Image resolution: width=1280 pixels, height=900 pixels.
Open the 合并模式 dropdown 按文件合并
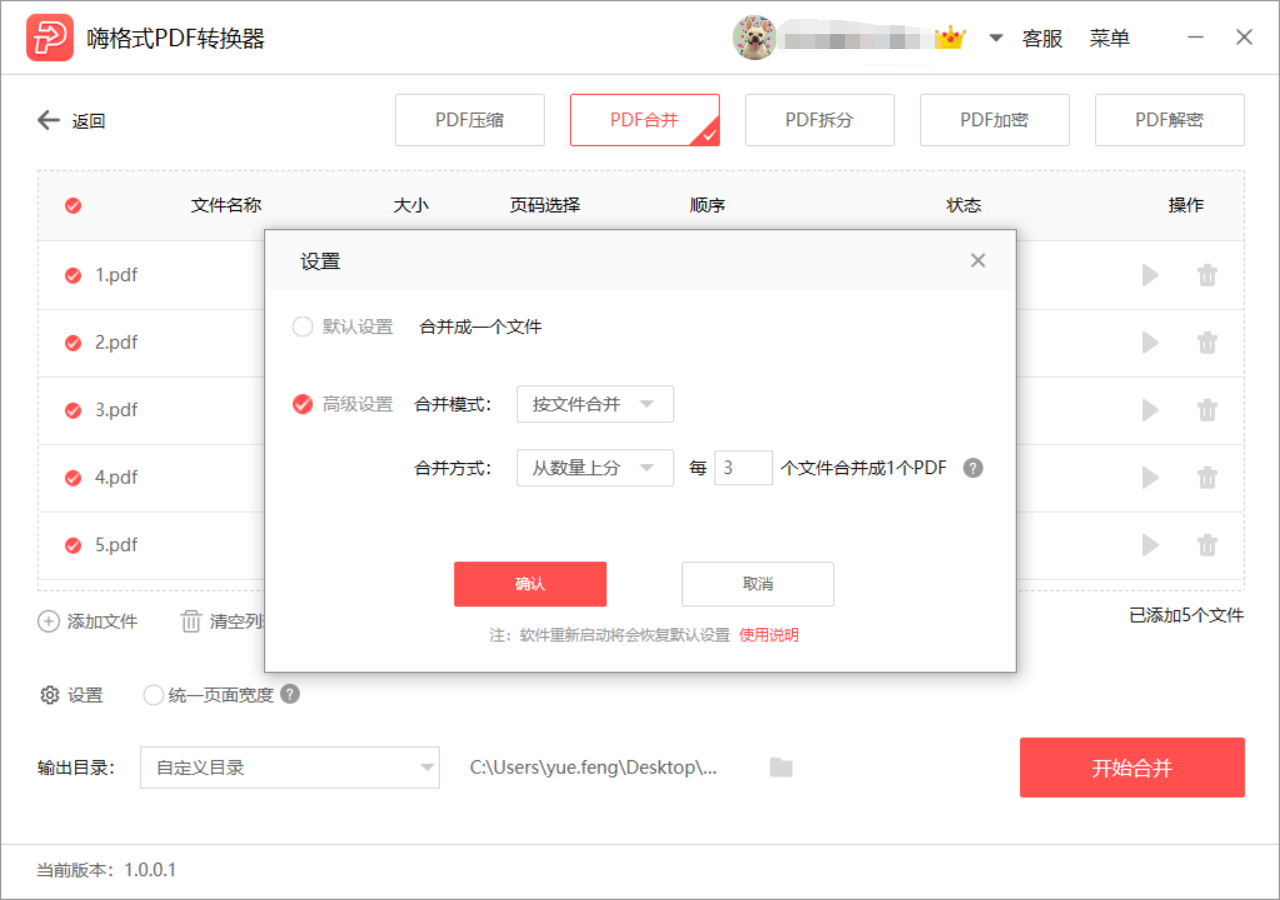tap(595, 405)
